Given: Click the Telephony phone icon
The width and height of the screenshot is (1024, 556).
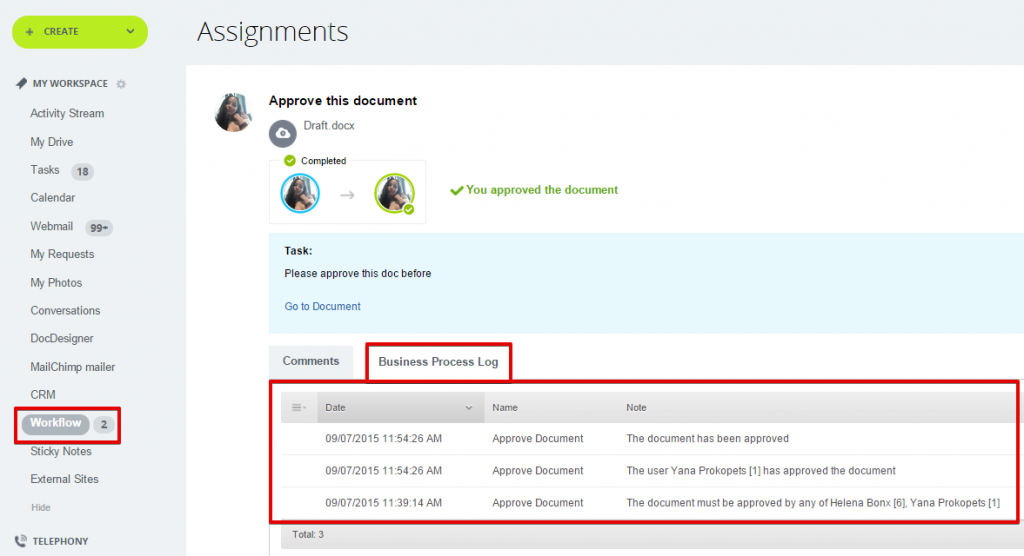Looking at the screenshot, I should (21, 541).
